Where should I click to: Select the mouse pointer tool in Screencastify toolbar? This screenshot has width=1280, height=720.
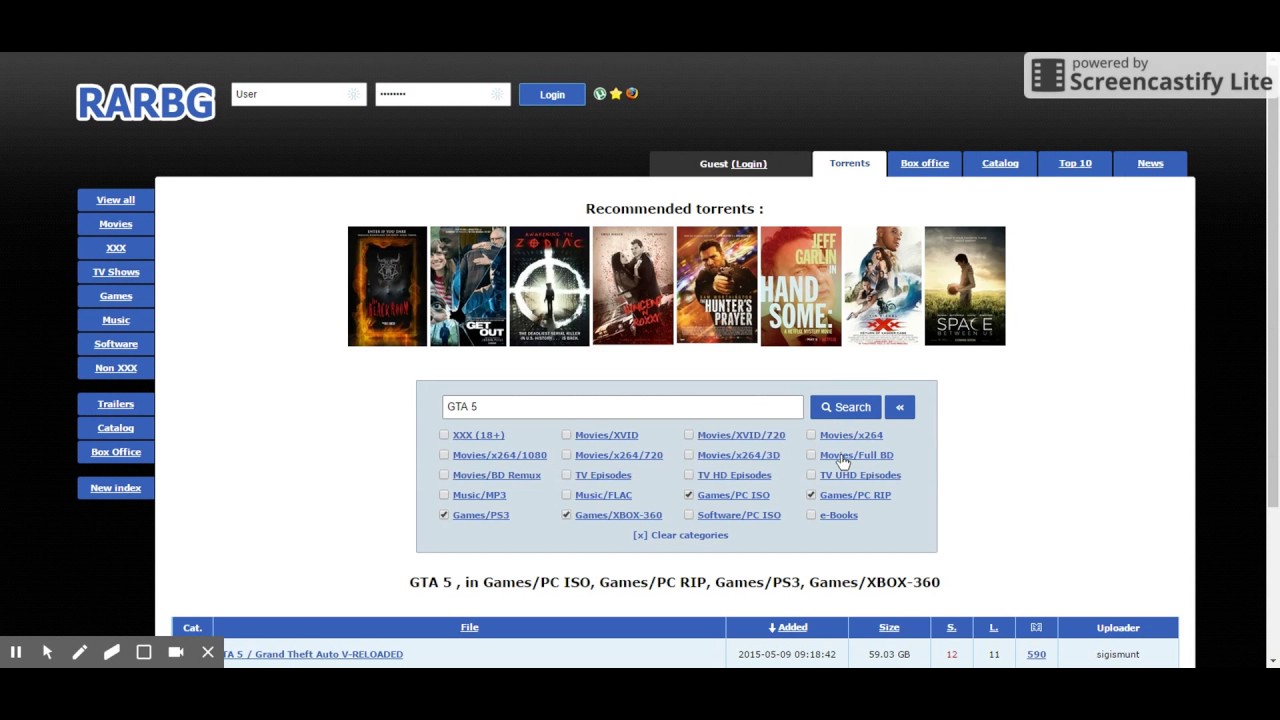point(47,652)
